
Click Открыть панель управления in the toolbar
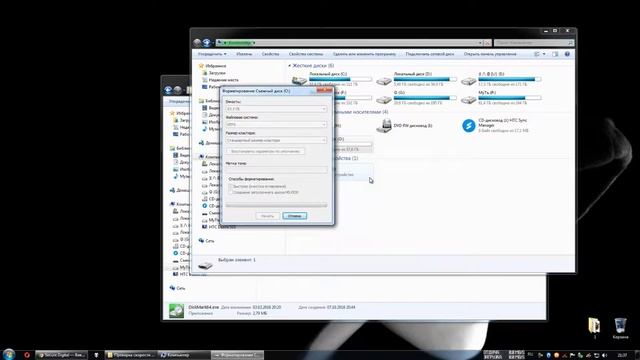pos(490,54)
